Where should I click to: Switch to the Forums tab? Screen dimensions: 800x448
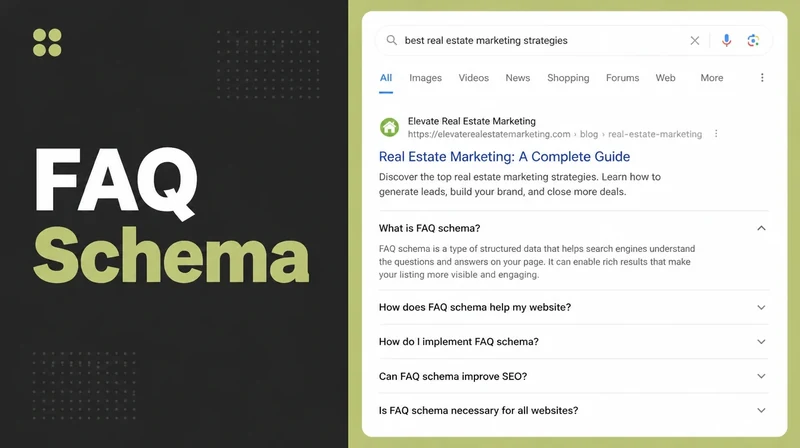pyautogui.click(x=622, y=78)
